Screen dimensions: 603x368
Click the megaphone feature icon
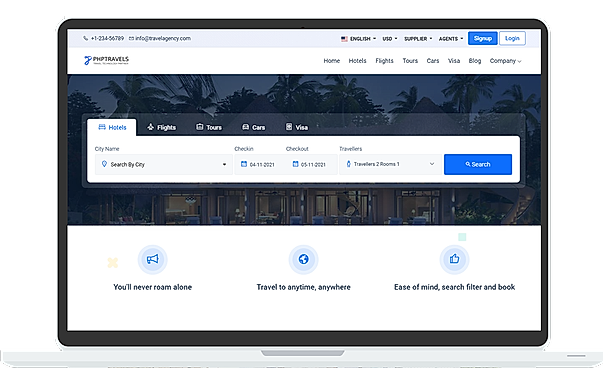click(153, 259)
